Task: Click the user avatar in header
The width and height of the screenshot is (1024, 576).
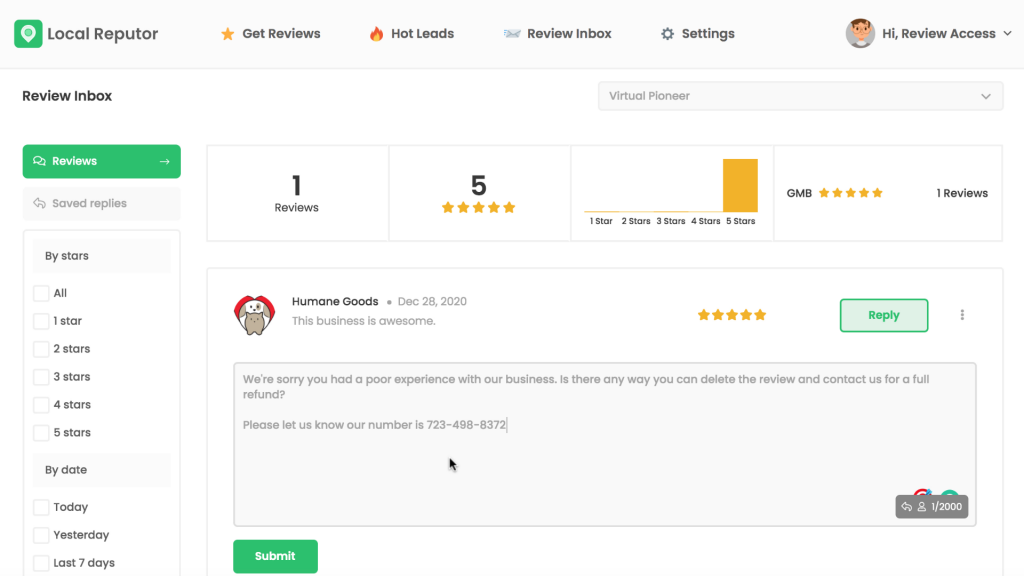Action: click(860, 33)
